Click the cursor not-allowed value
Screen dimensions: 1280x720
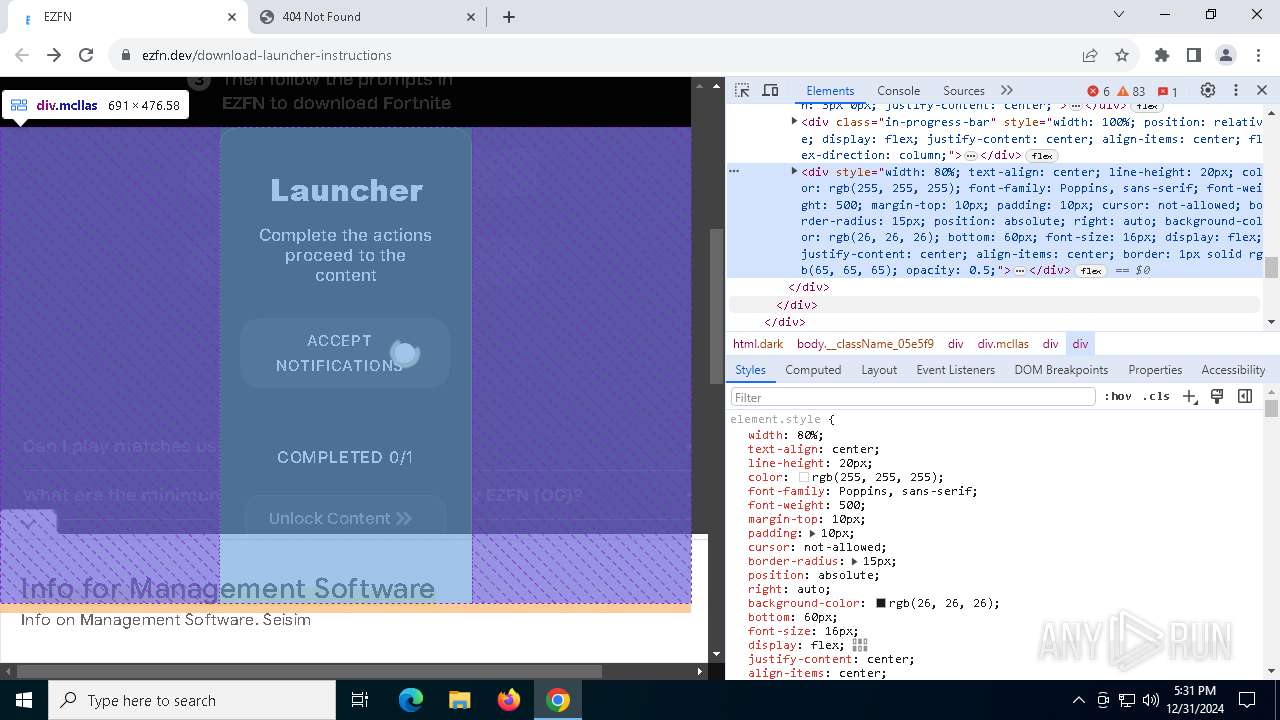tap(843, 547)
